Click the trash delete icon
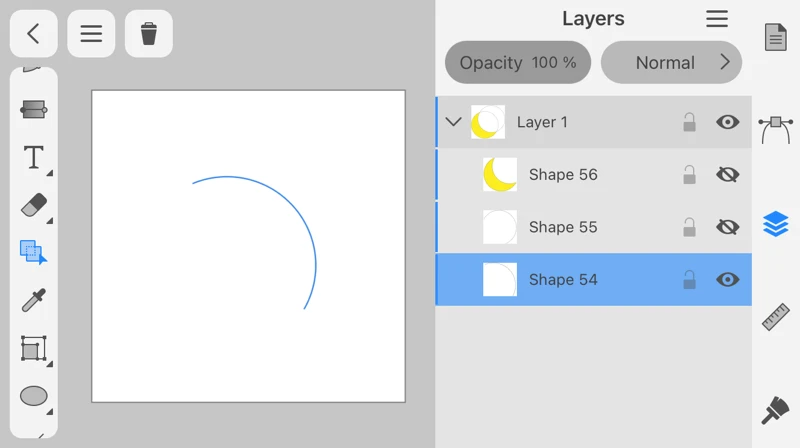This screenshot has height=448, width=800. pyautogui.click(x=148, y=34)
